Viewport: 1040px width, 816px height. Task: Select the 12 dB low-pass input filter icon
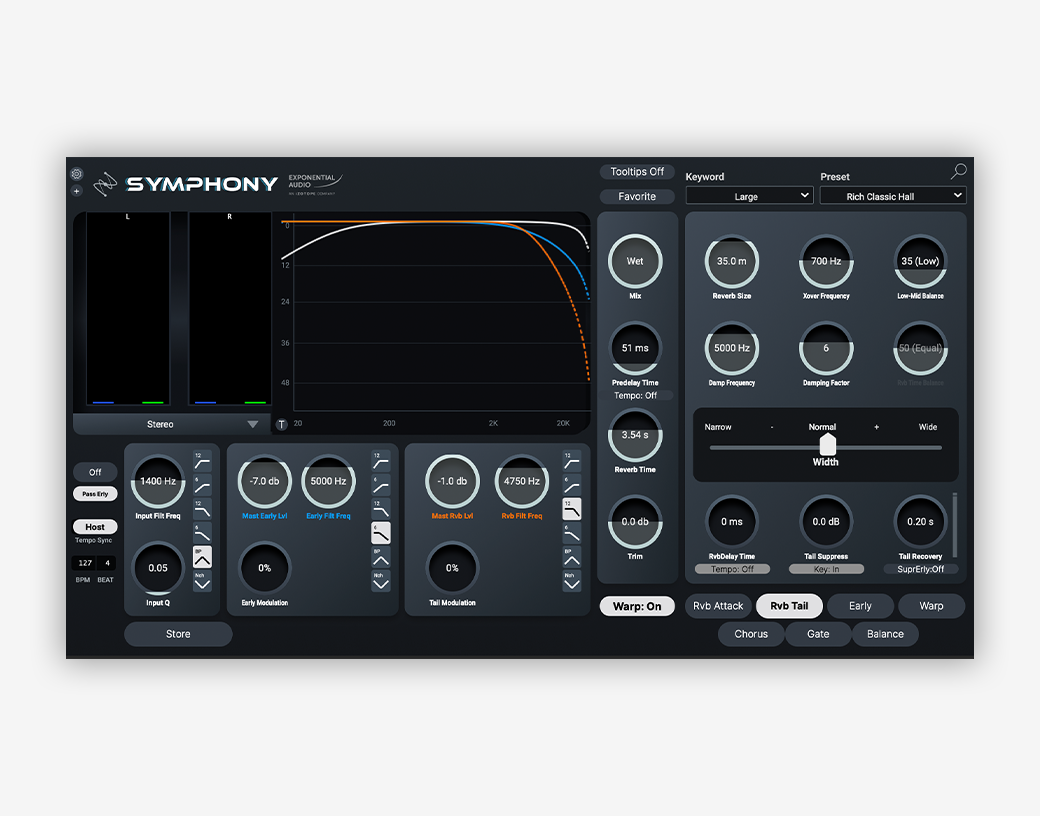click(x=202, y=509)
